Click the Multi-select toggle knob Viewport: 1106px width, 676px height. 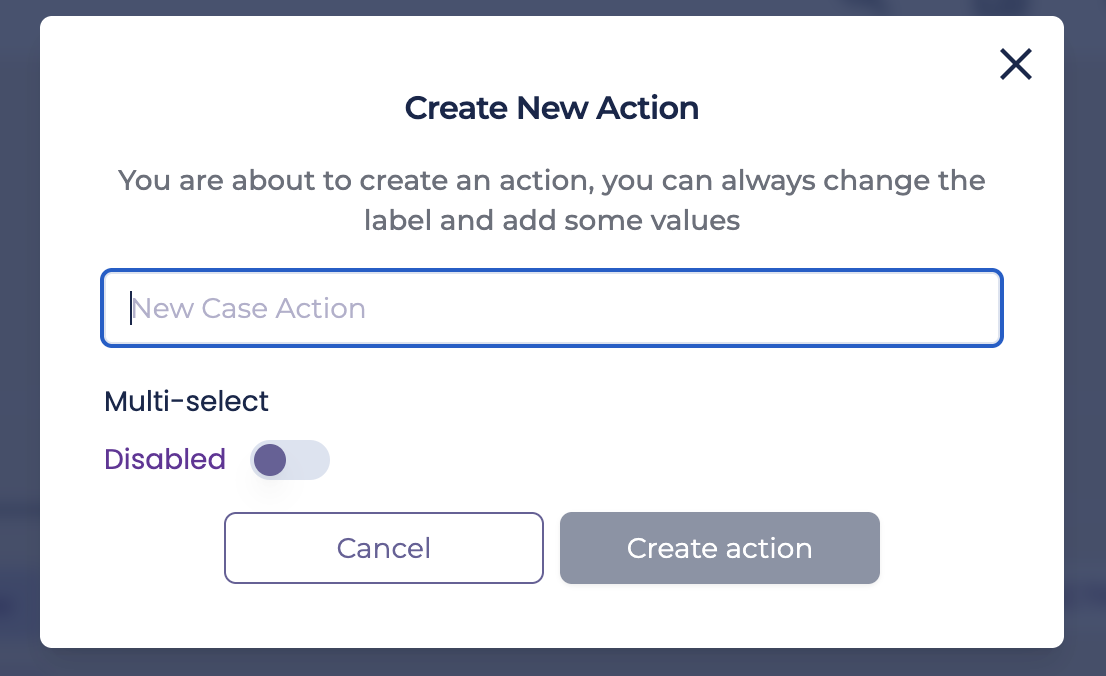(270, 460)
